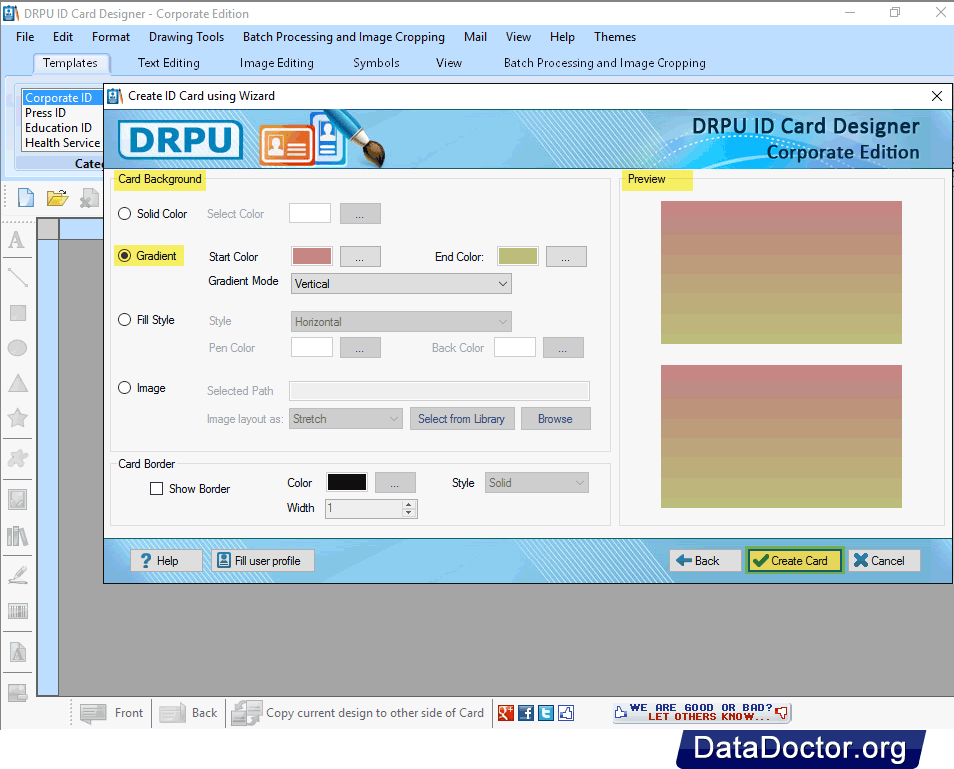Select the Solid Color radio button

(x=125, y=214)
